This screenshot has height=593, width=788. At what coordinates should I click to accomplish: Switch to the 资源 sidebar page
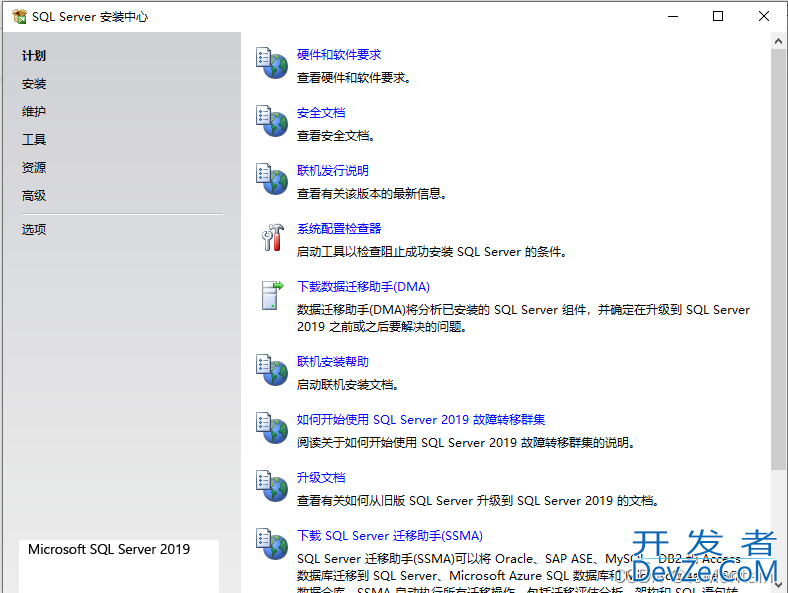tap(34, 167)
